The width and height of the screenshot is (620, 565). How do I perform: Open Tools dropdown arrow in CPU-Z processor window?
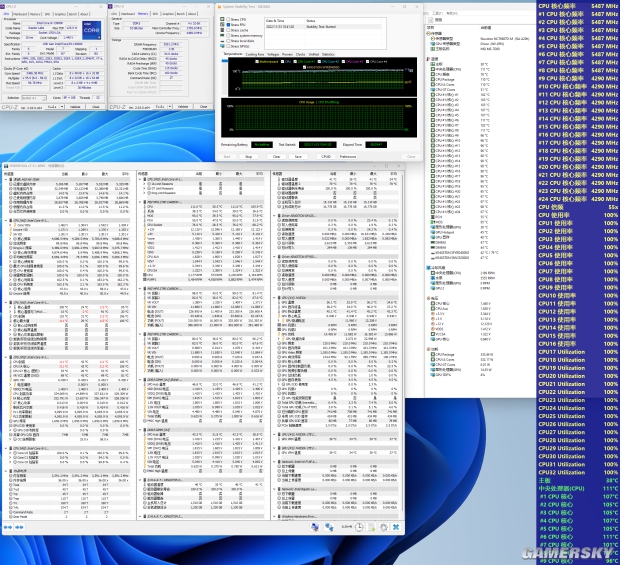(x=62, y=107)
